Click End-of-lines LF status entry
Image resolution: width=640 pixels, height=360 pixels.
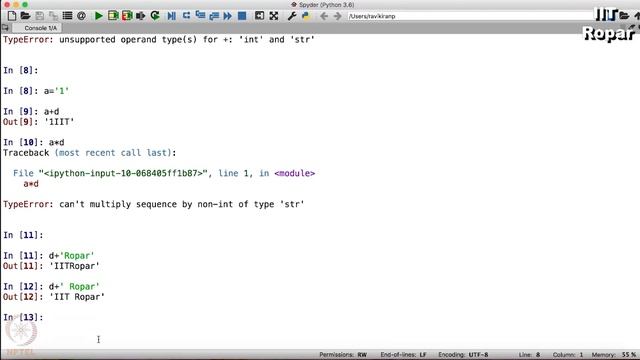[403, 355]
